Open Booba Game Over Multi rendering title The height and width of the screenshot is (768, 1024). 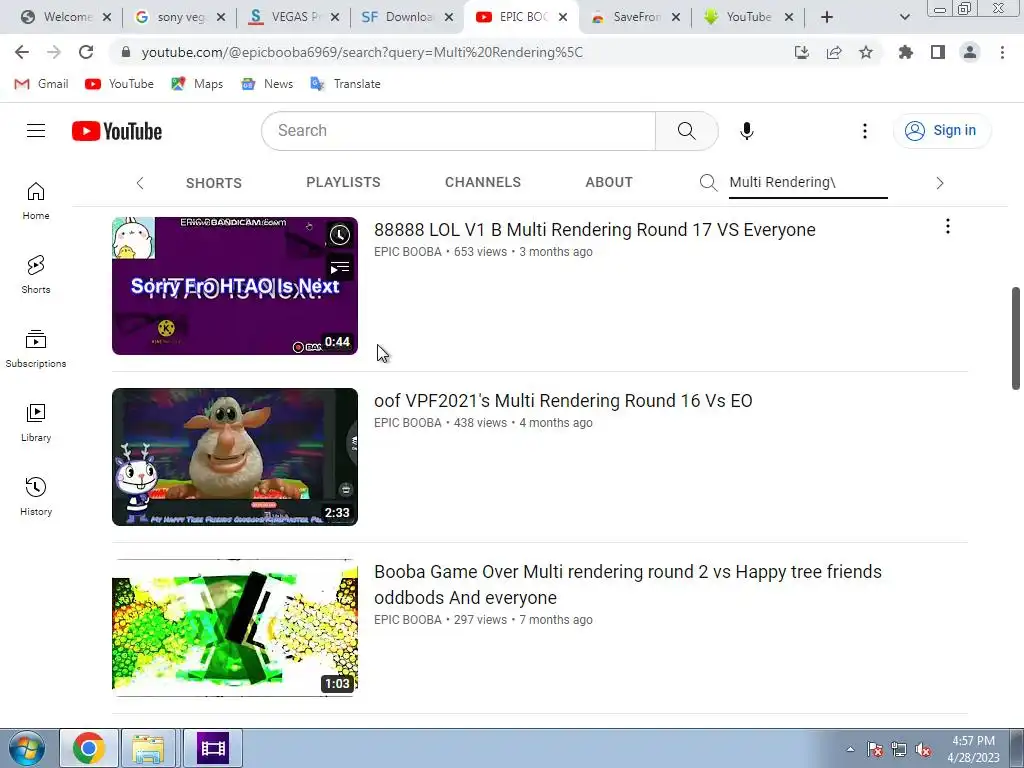tap(628, 584)
